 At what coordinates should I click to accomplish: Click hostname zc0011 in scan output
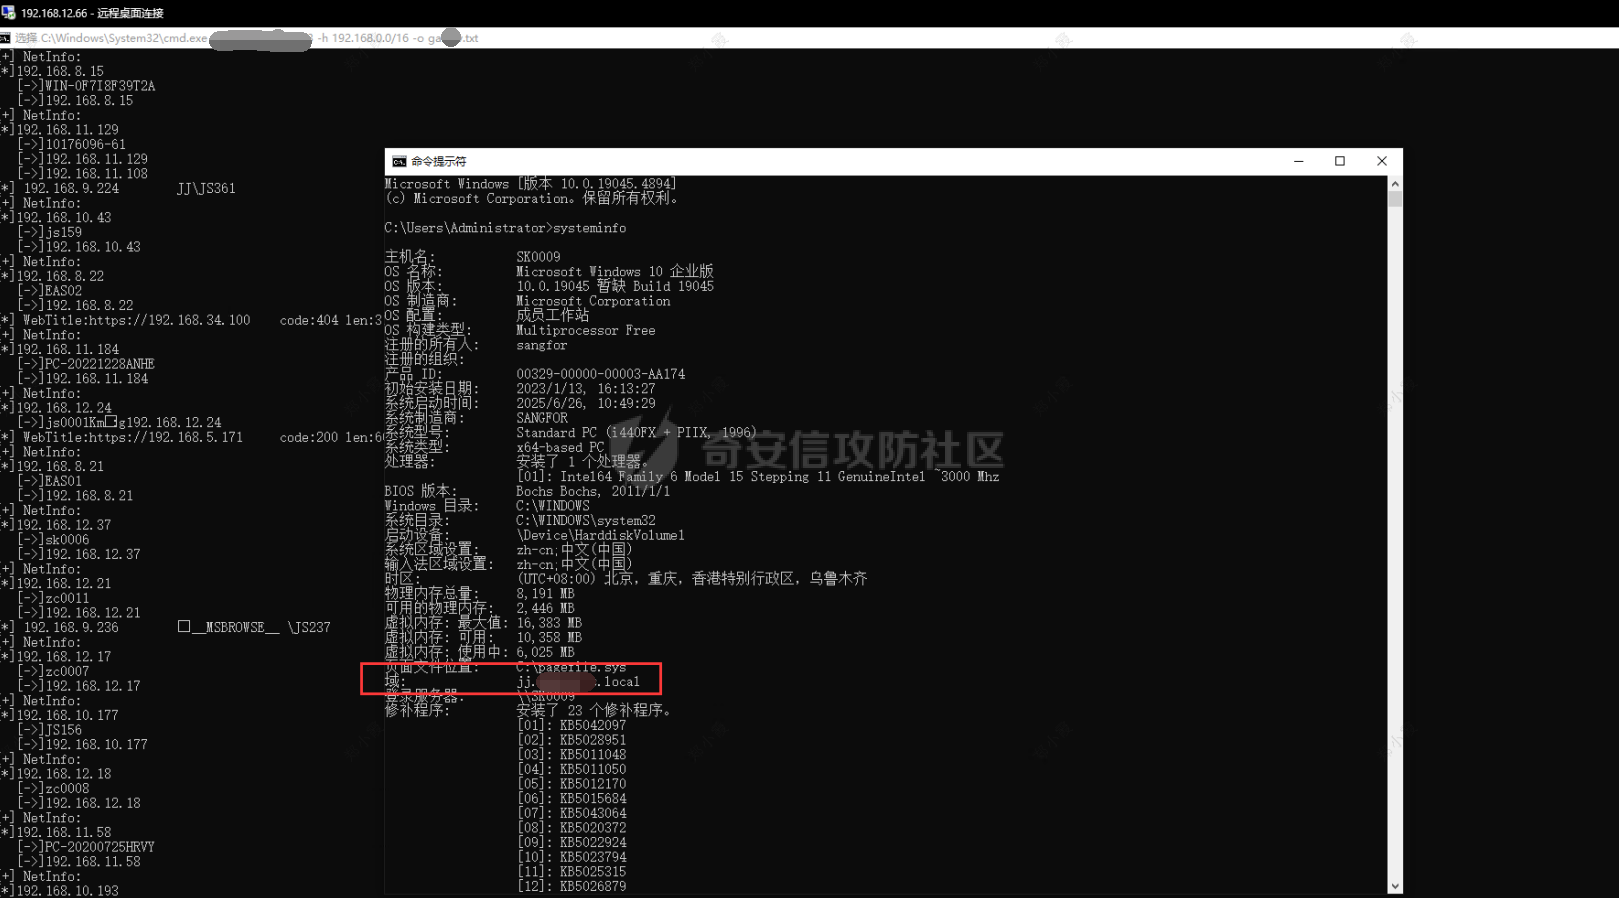[x=67, y=598]
